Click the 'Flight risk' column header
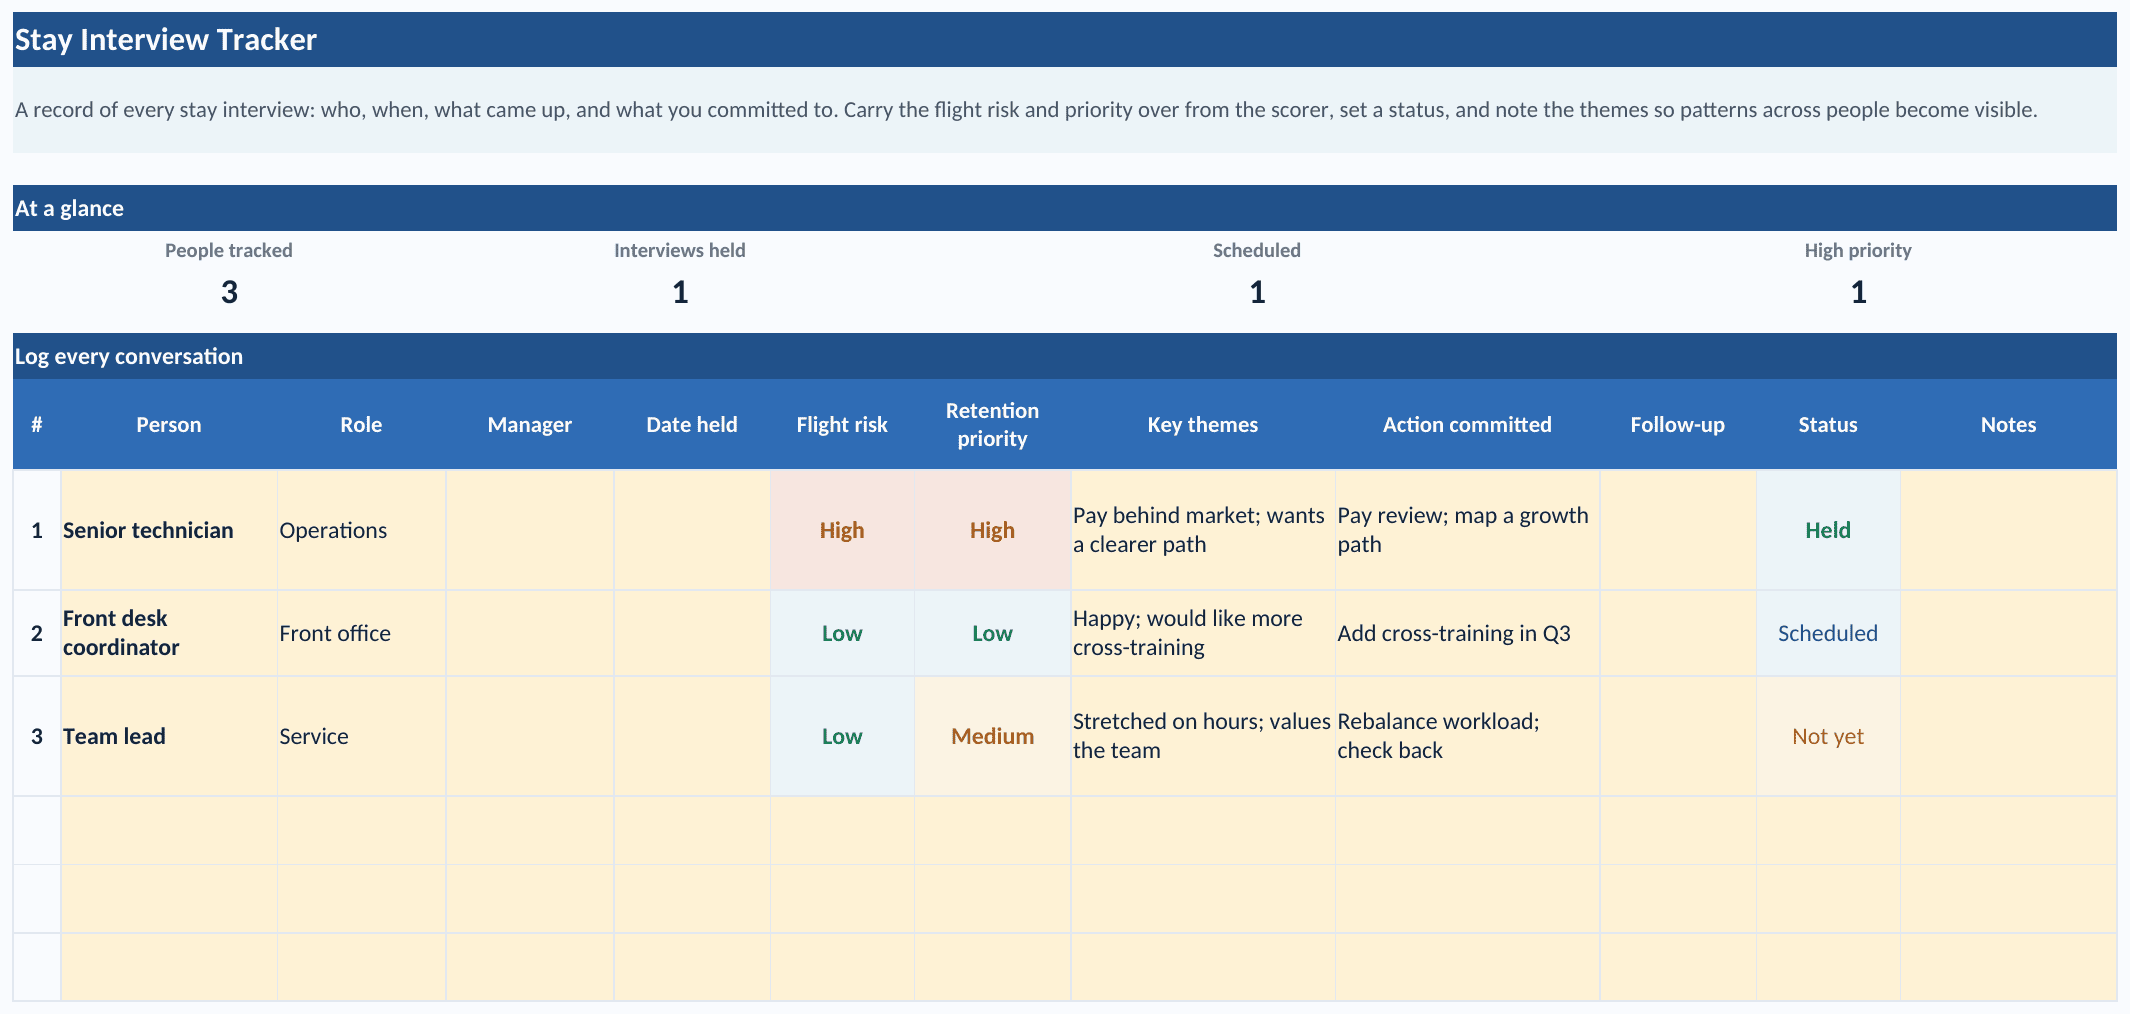The image size is (2130, 1014). 842,424
